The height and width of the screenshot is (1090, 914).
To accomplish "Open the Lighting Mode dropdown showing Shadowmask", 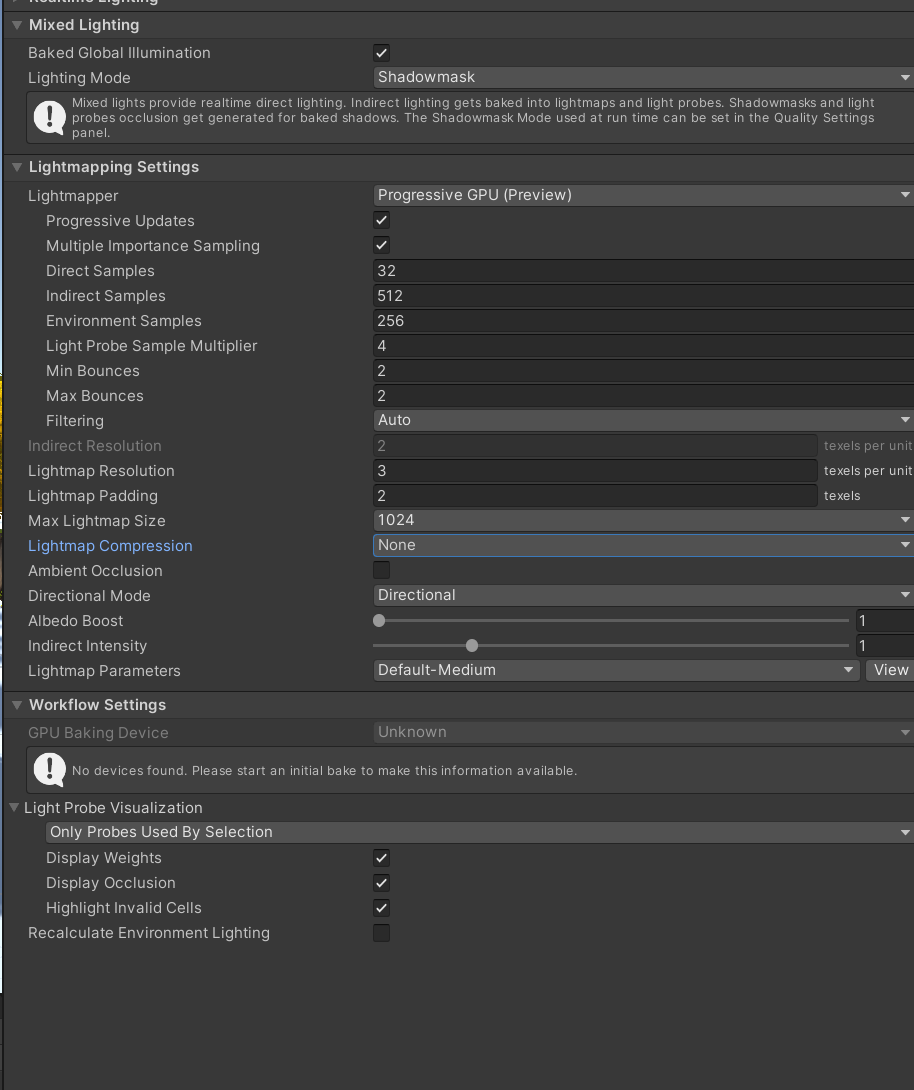I will coord(642,77).
